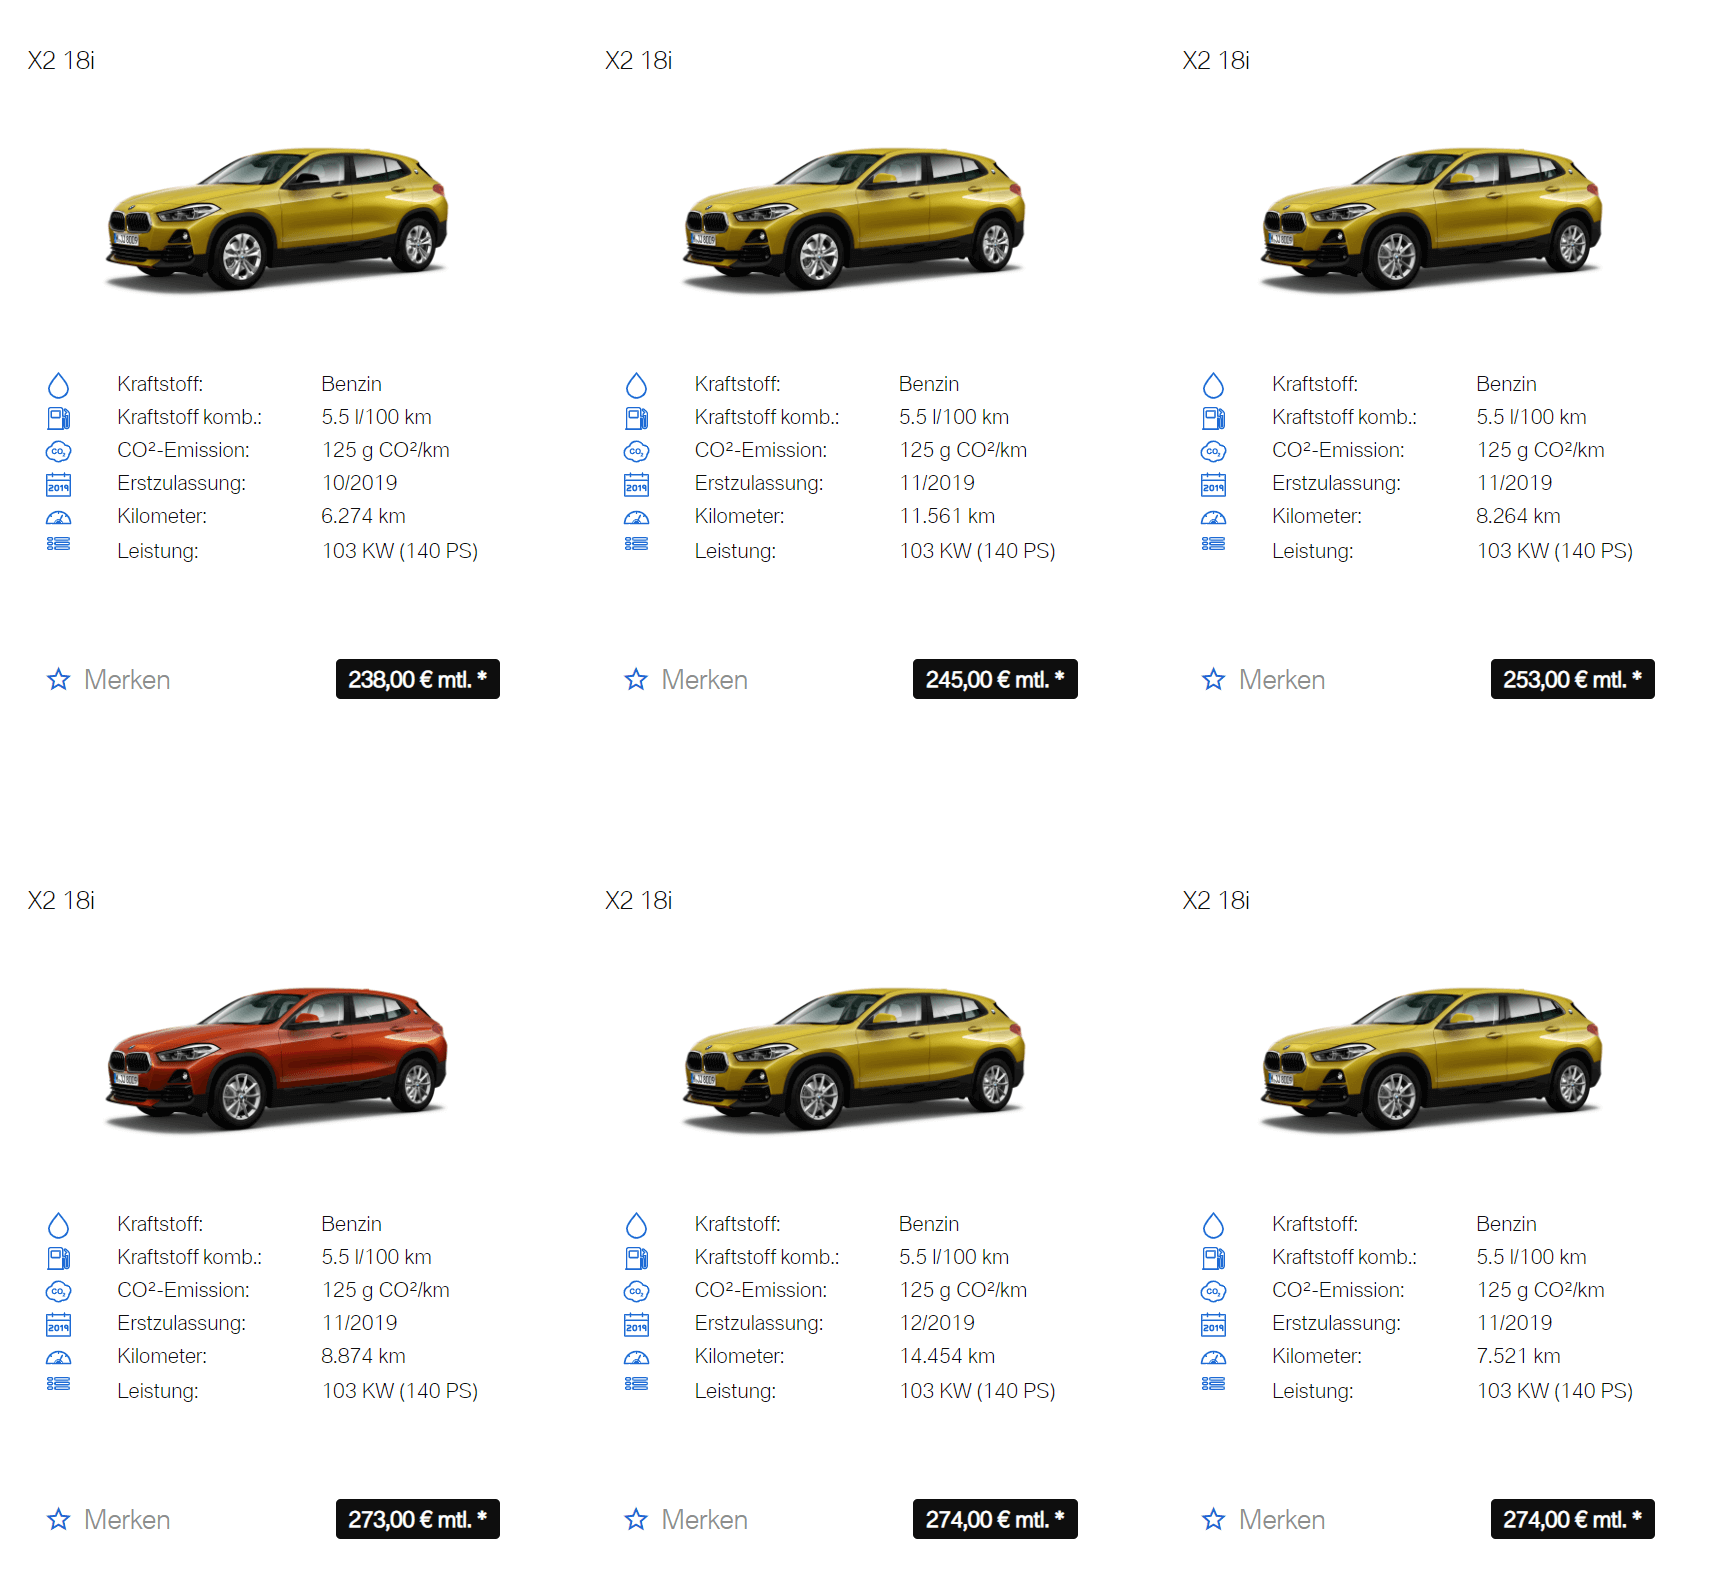Screen dimensions: 1715x1587
Task: Click the calendar icon on the 253,00 € card
Action: (x=1213, y=484)
